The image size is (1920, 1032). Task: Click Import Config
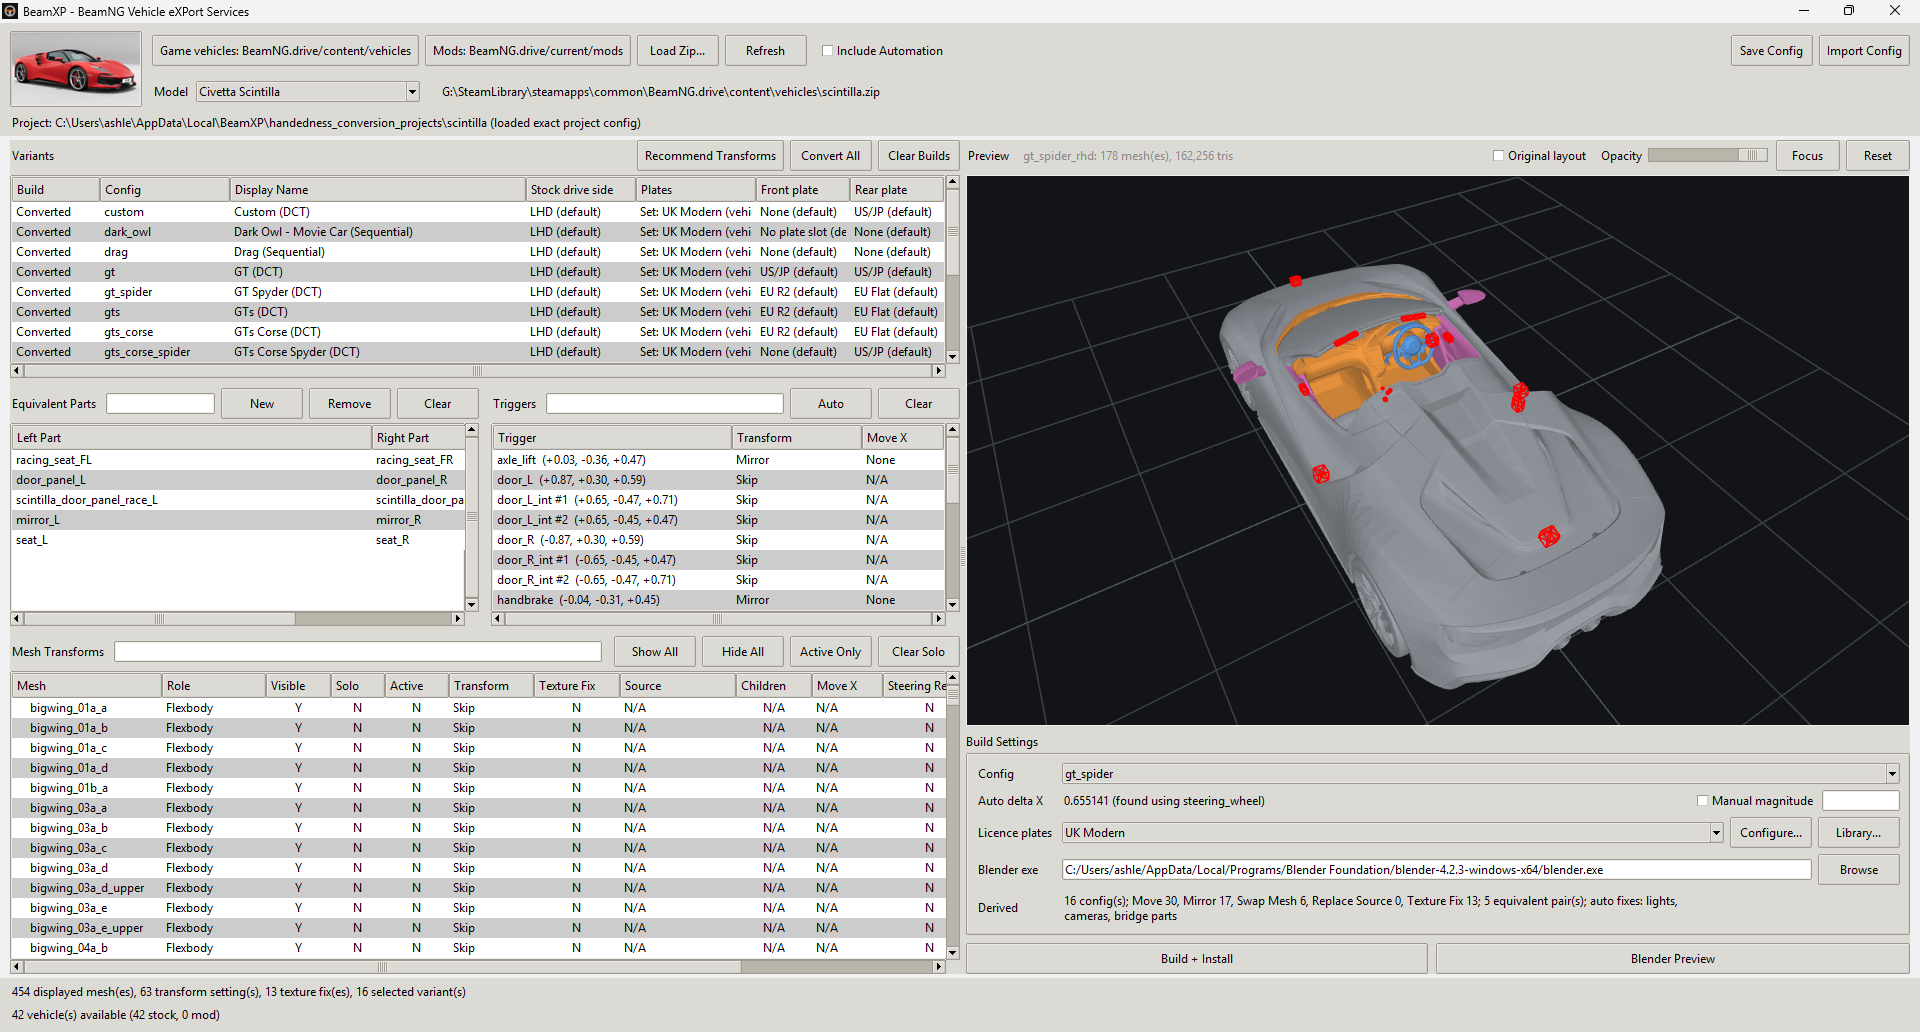click(x=1864, y=51)
